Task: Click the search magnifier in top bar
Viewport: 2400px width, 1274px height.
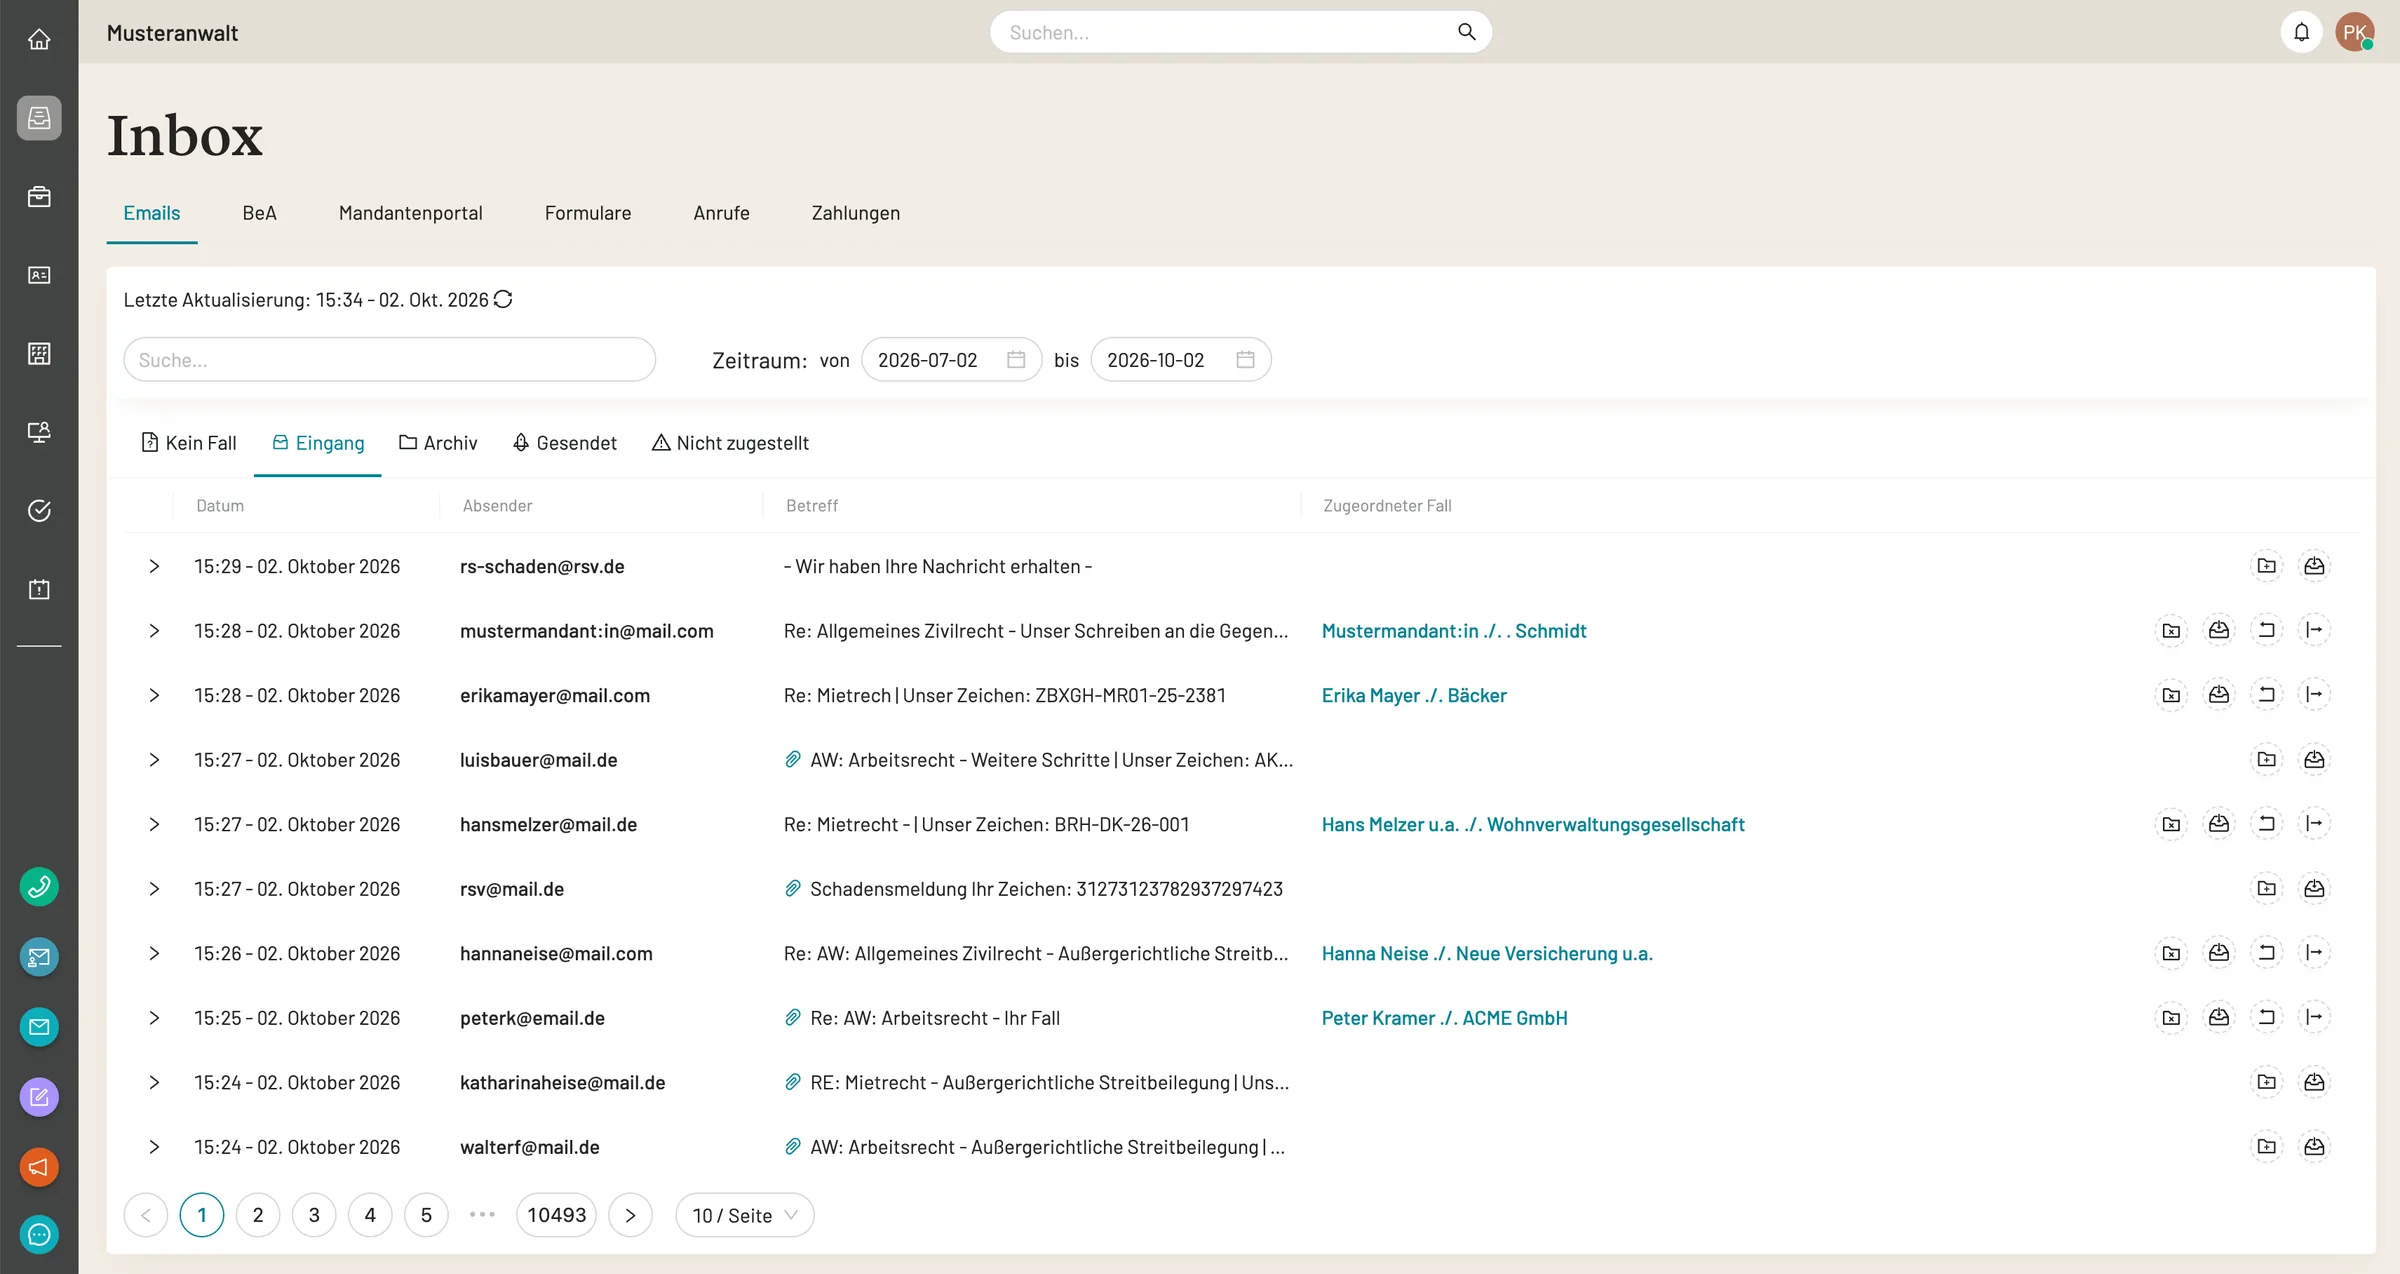Action: click(1466, 32)
